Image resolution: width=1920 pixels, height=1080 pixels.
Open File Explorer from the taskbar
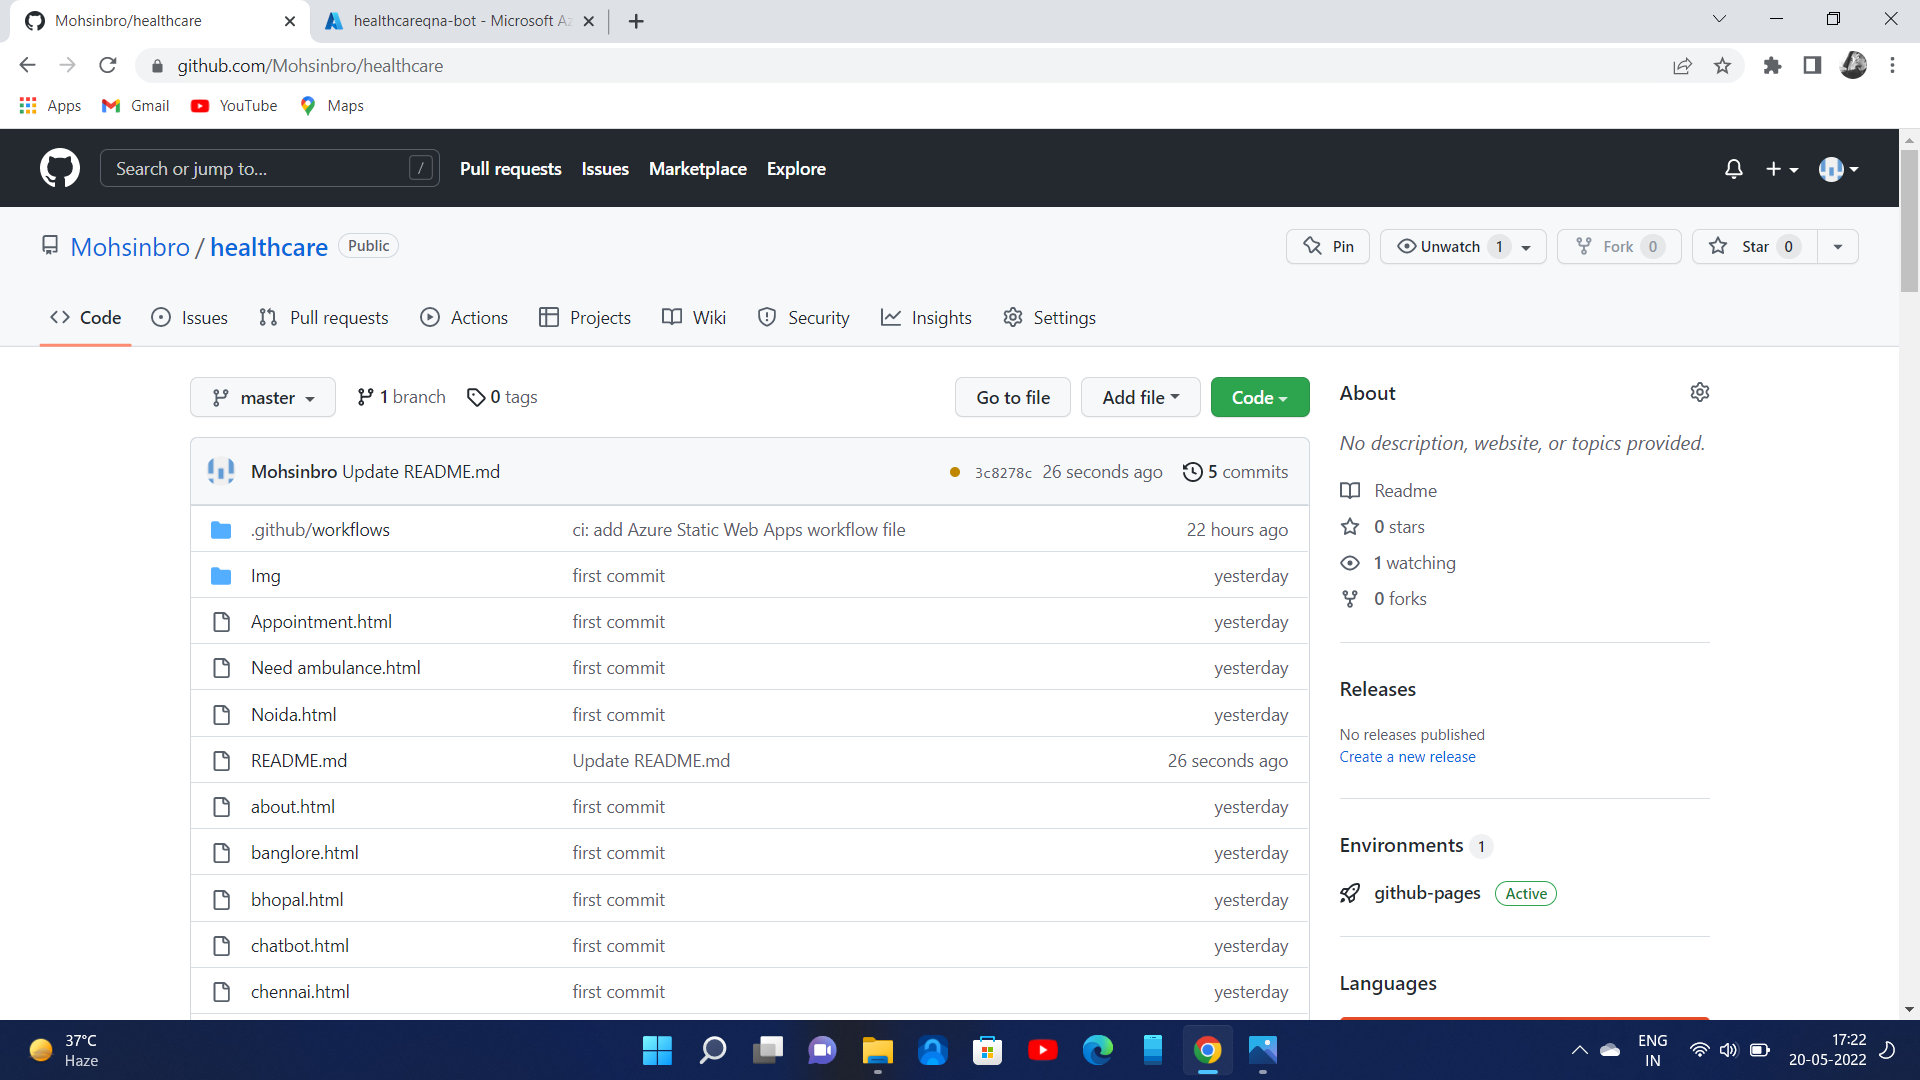click(x=877, y=1050)
